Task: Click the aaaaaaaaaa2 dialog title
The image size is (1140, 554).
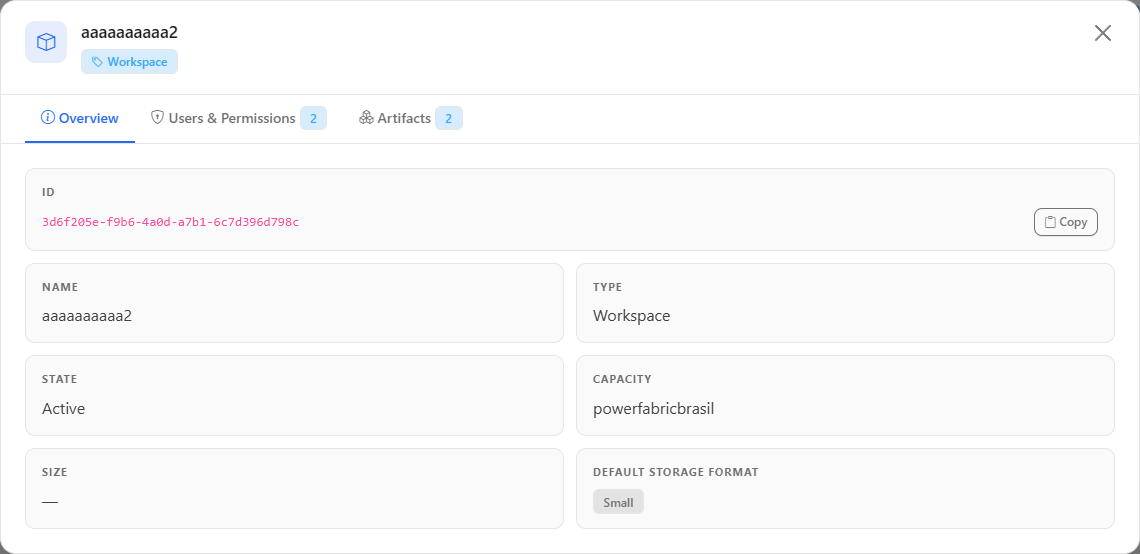Action: [129, 33]
